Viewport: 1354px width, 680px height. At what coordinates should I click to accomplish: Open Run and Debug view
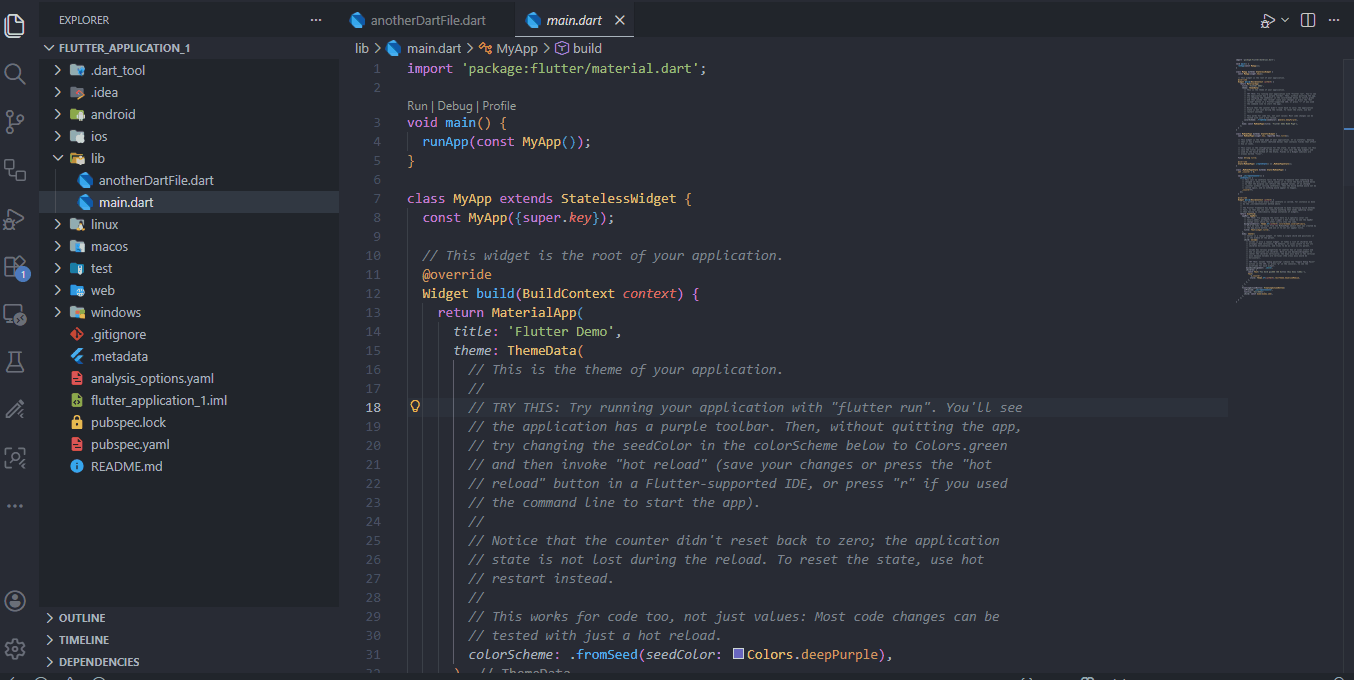(x=15, y=218)
